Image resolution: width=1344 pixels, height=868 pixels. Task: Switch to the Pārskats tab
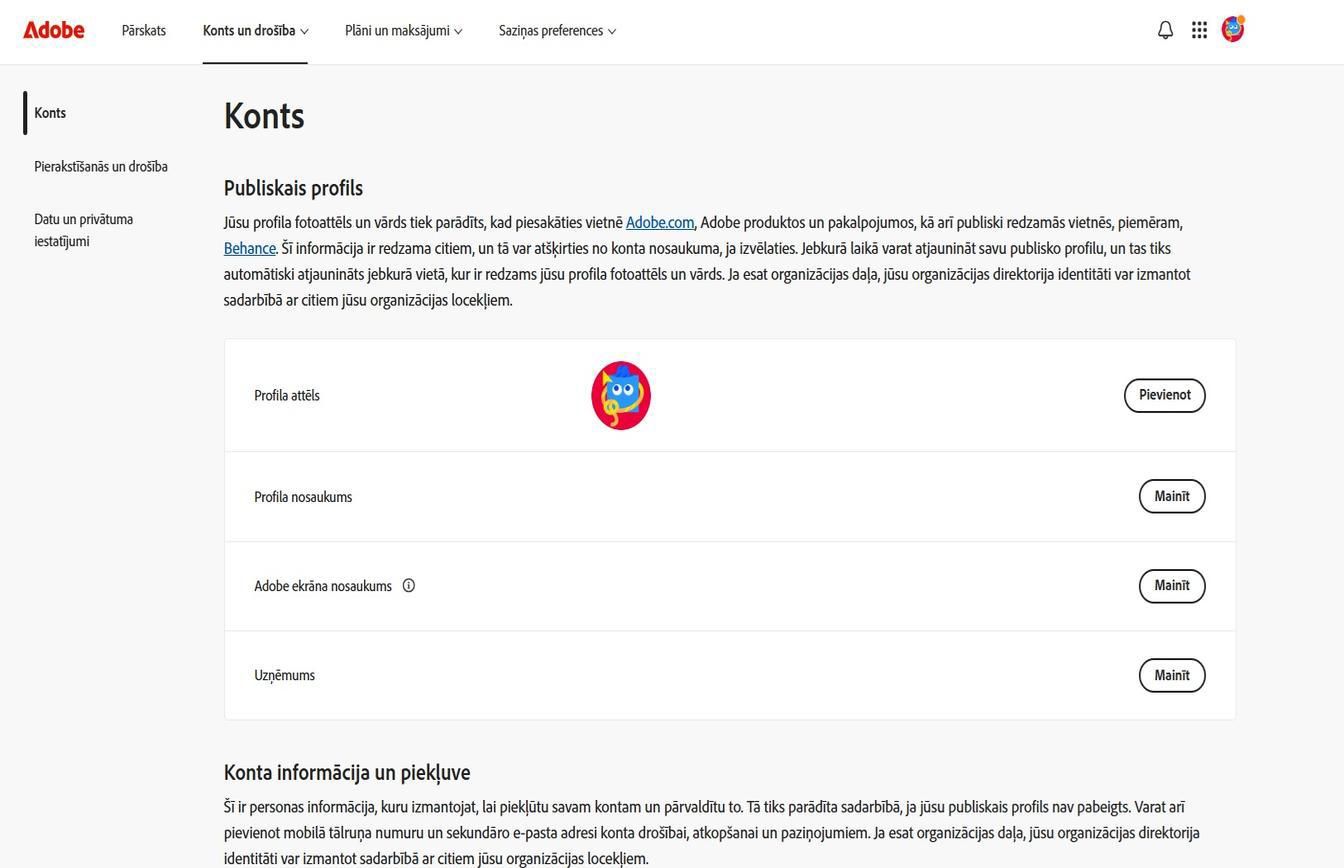(143, 30)
